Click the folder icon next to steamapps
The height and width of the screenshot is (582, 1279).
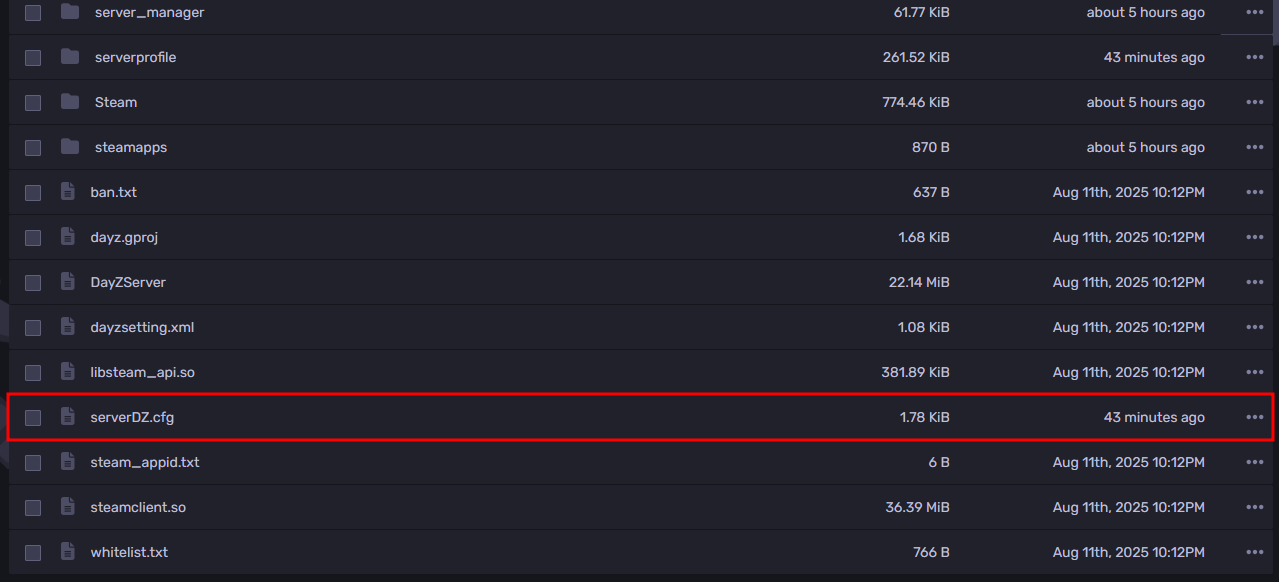69,147
